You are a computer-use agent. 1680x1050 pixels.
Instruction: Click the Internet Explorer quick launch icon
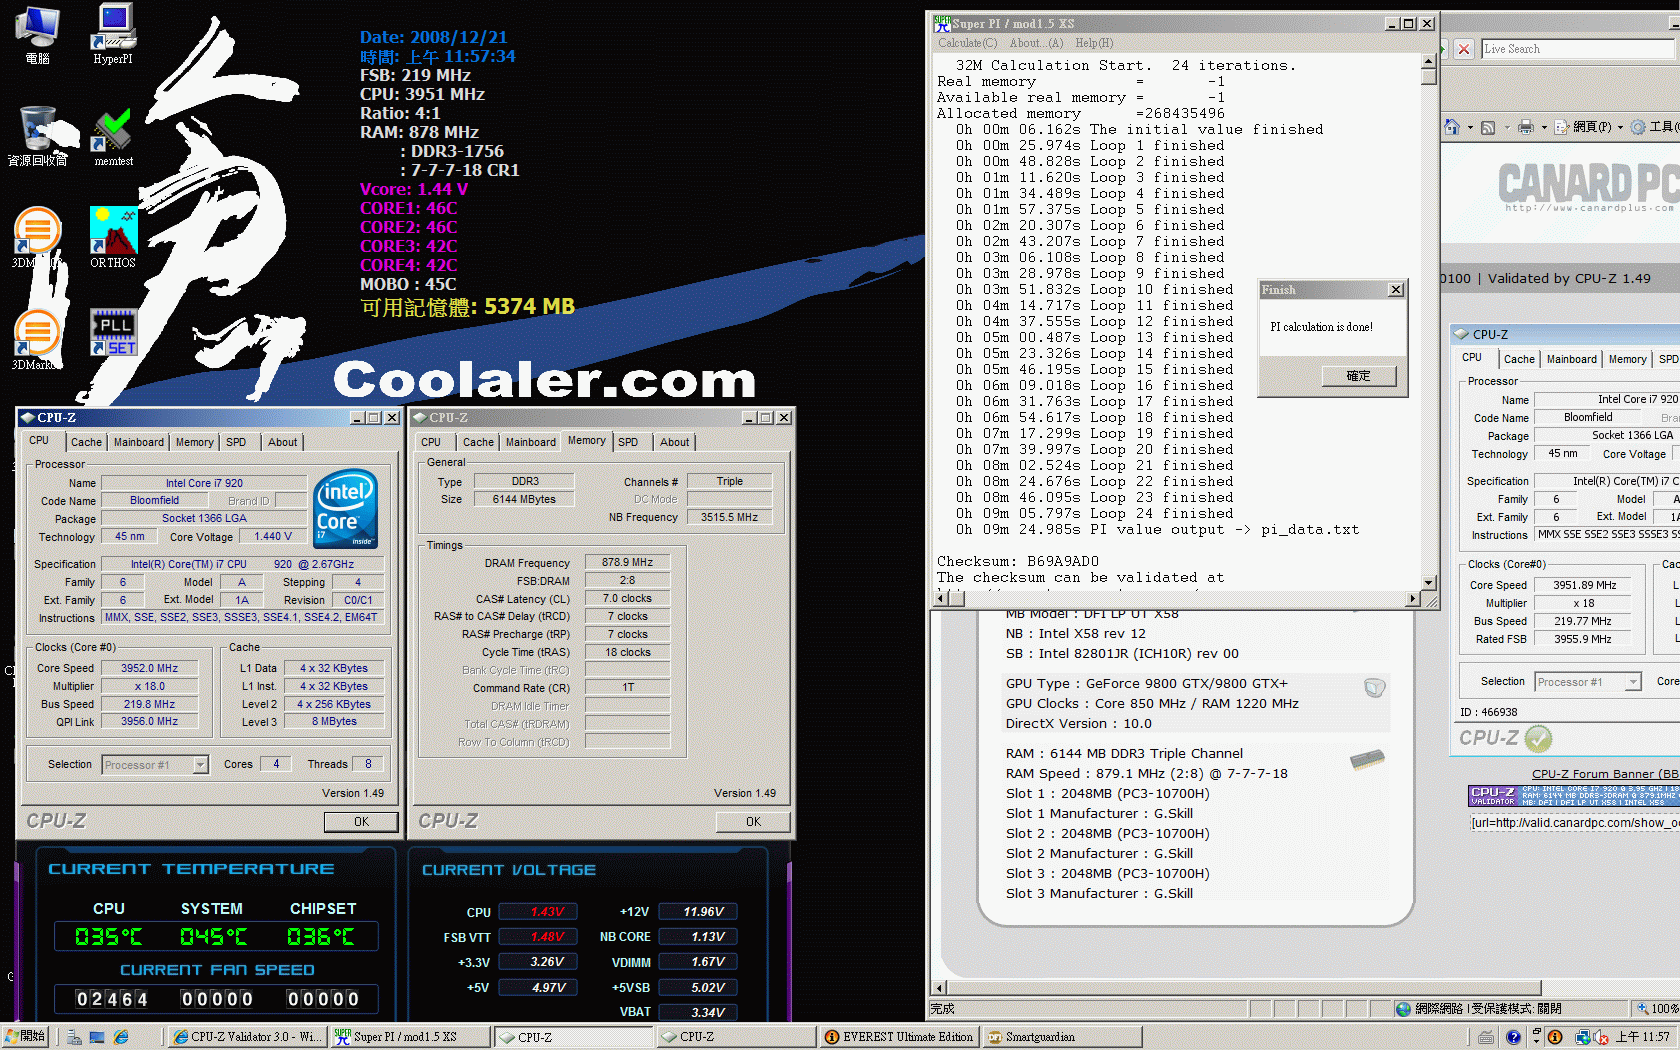pos(121,1037)
